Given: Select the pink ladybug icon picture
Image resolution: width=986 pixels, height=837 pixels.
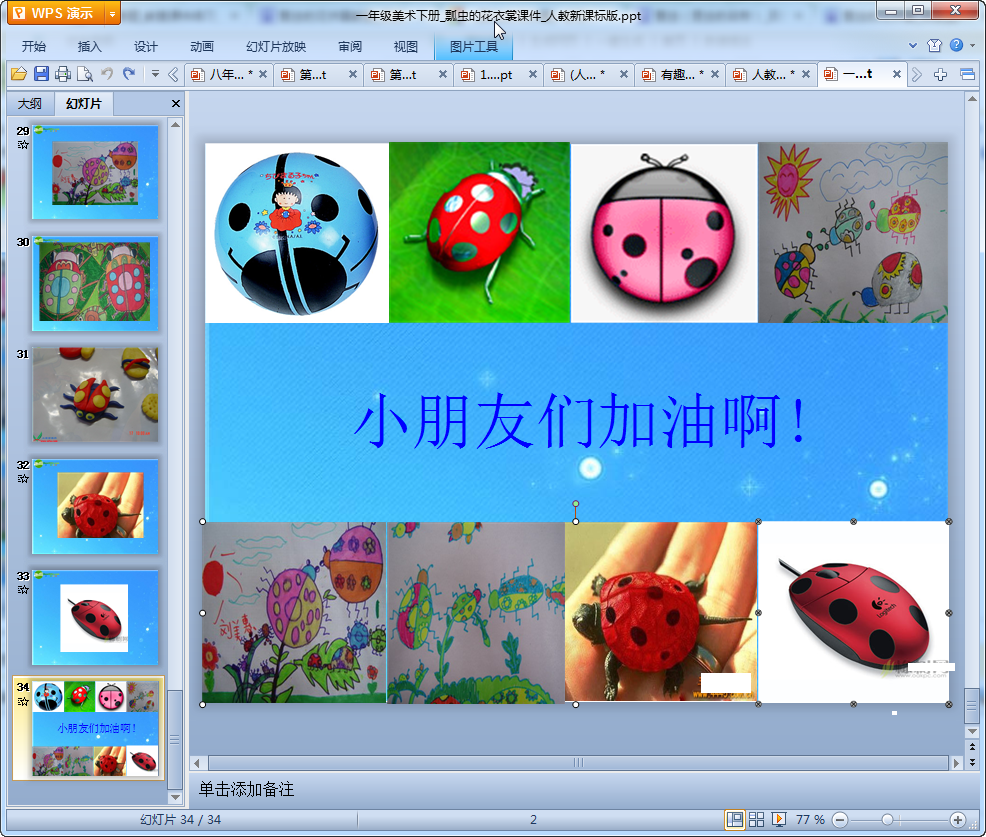Looking at the screenshot, I should [x=664, y=233].
